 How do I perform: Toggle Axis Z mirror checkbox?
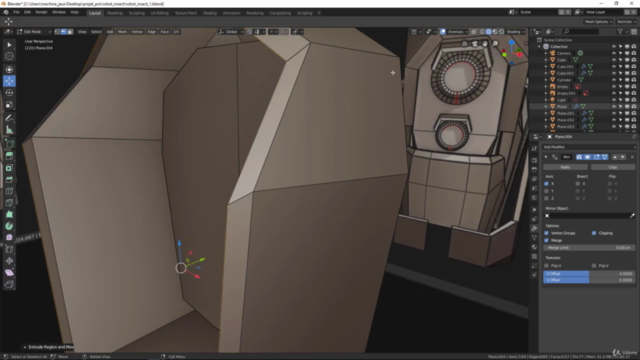pos(547,198)
